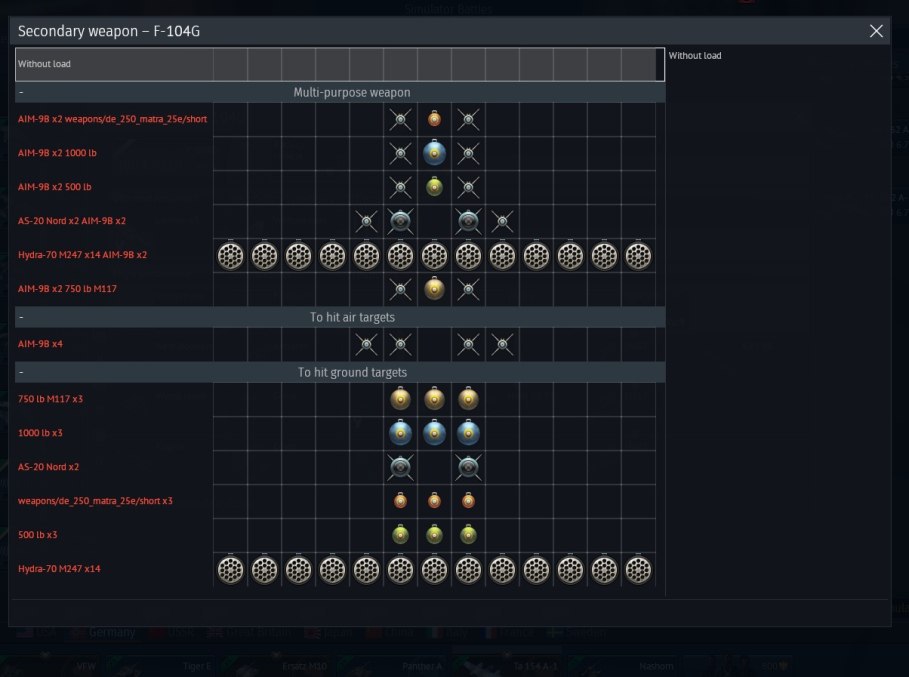Click left blue bomb in 1000 lb x3 row
Screen dimensions: 909x677
(401, 433)
